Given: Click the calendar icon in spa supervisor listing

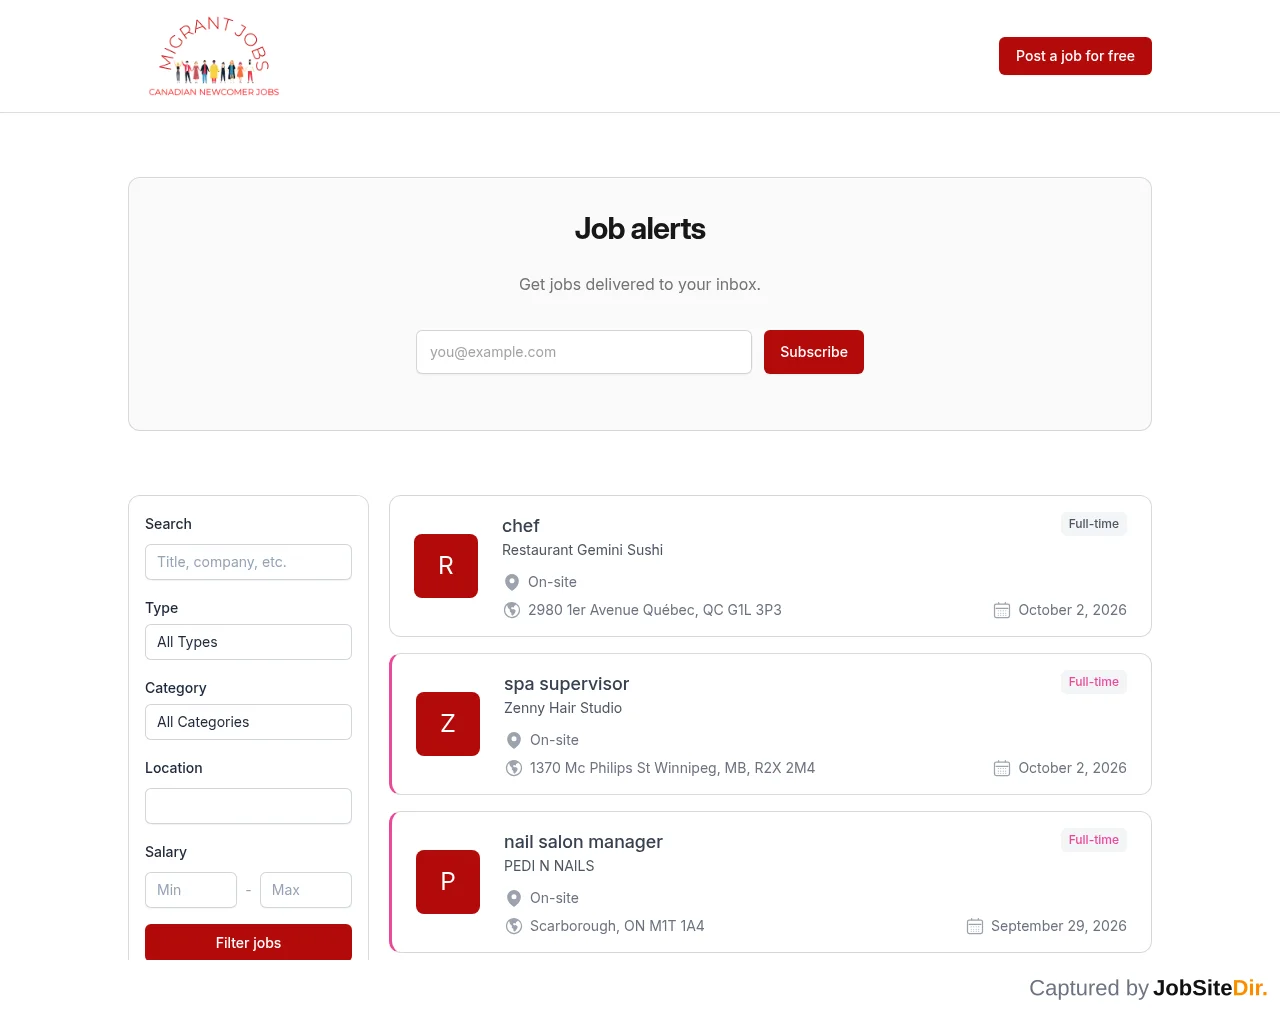Looking at the screenshot, I should (x=1002, y=768).
